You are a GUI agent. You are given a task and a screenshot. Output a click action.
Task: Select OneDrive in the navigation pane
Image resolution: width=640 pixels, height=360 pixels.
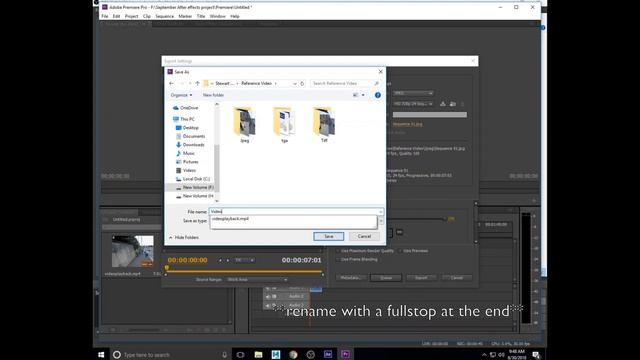tap(185, 108)
